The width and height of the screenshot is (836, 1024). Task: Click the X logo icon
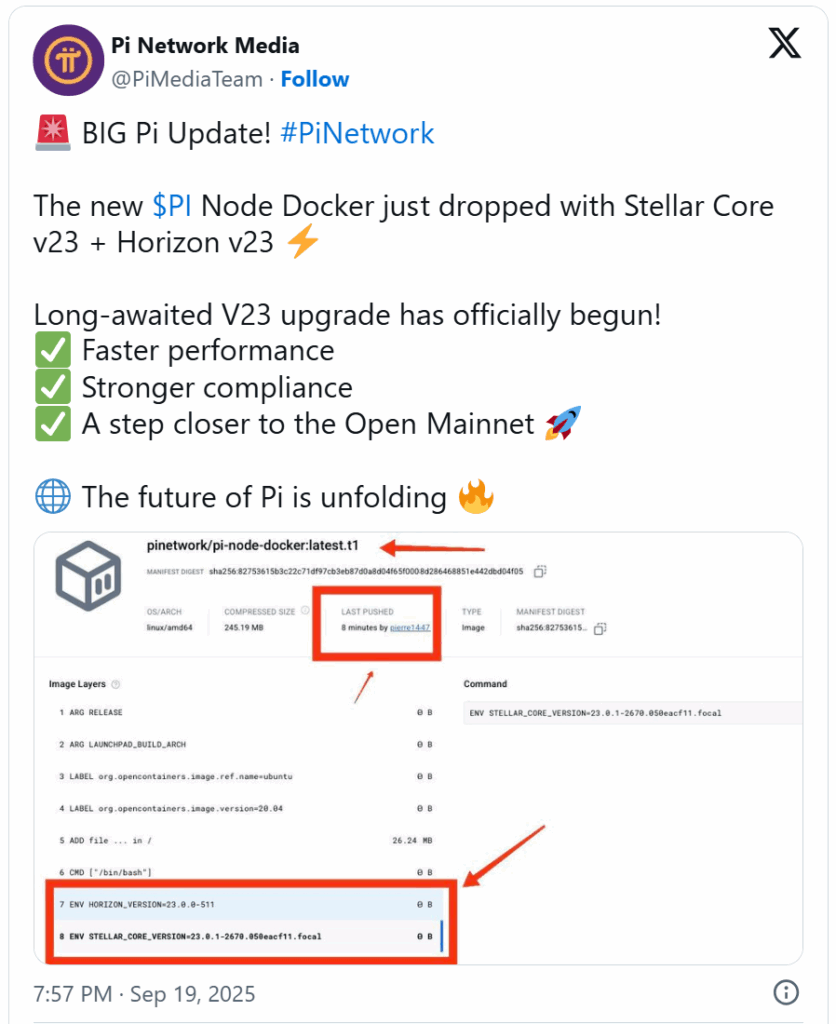(x=784, y=43)
